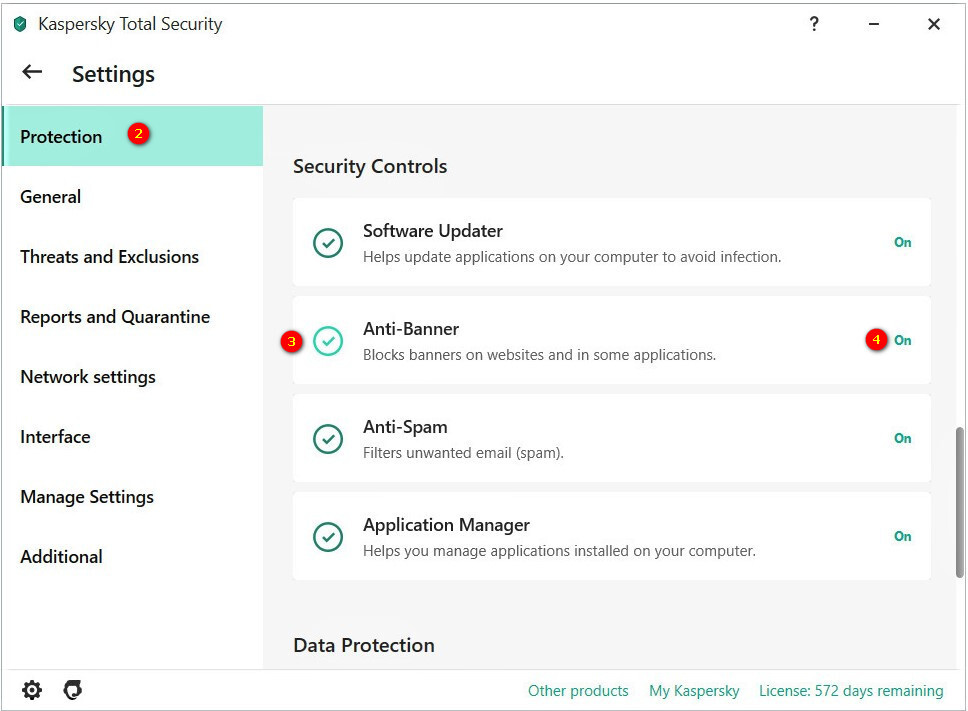Click the My Kaspersky link

pyautogui.click(x=694, y=691)
